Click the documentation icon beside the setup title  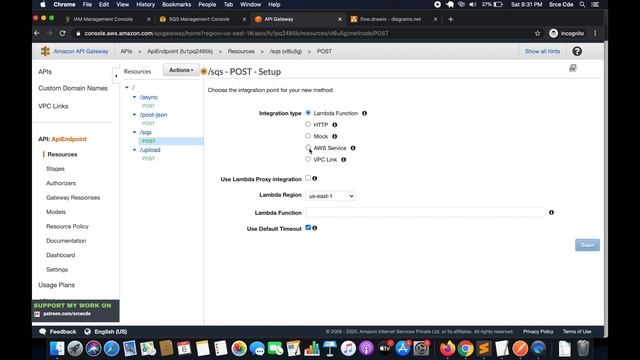pyautogui.click(x=573, y=68)
